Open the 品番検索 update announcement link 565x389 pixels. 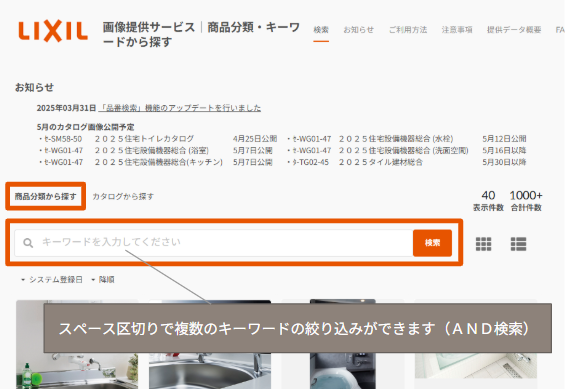coord(180,108)
